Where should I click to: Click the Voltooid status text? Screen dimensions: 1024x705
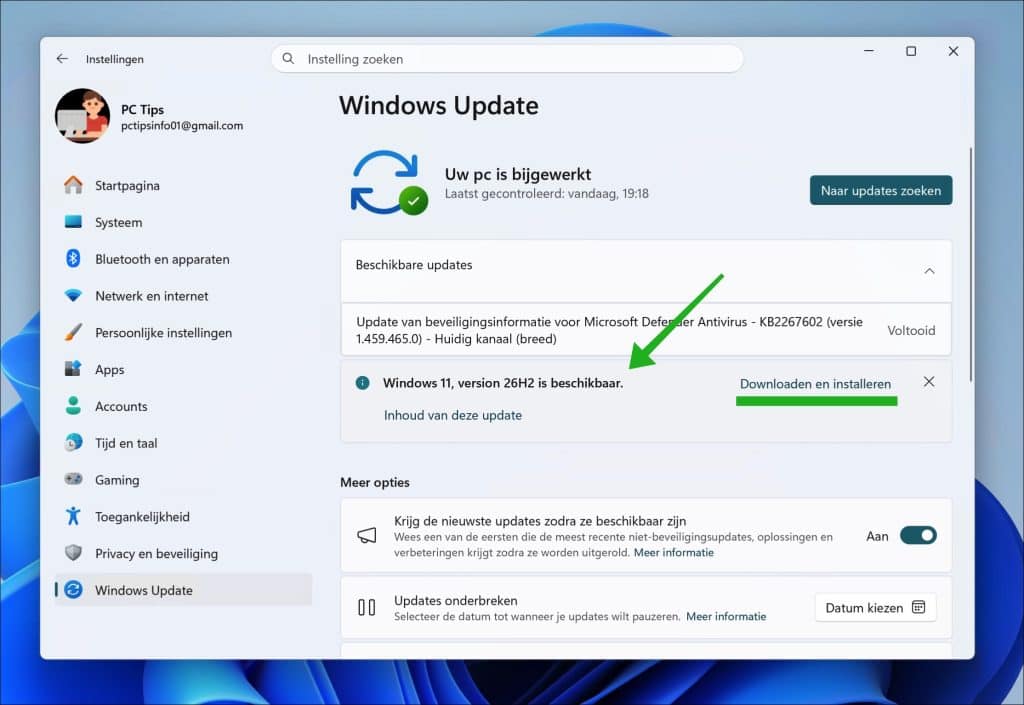[911, 330]
